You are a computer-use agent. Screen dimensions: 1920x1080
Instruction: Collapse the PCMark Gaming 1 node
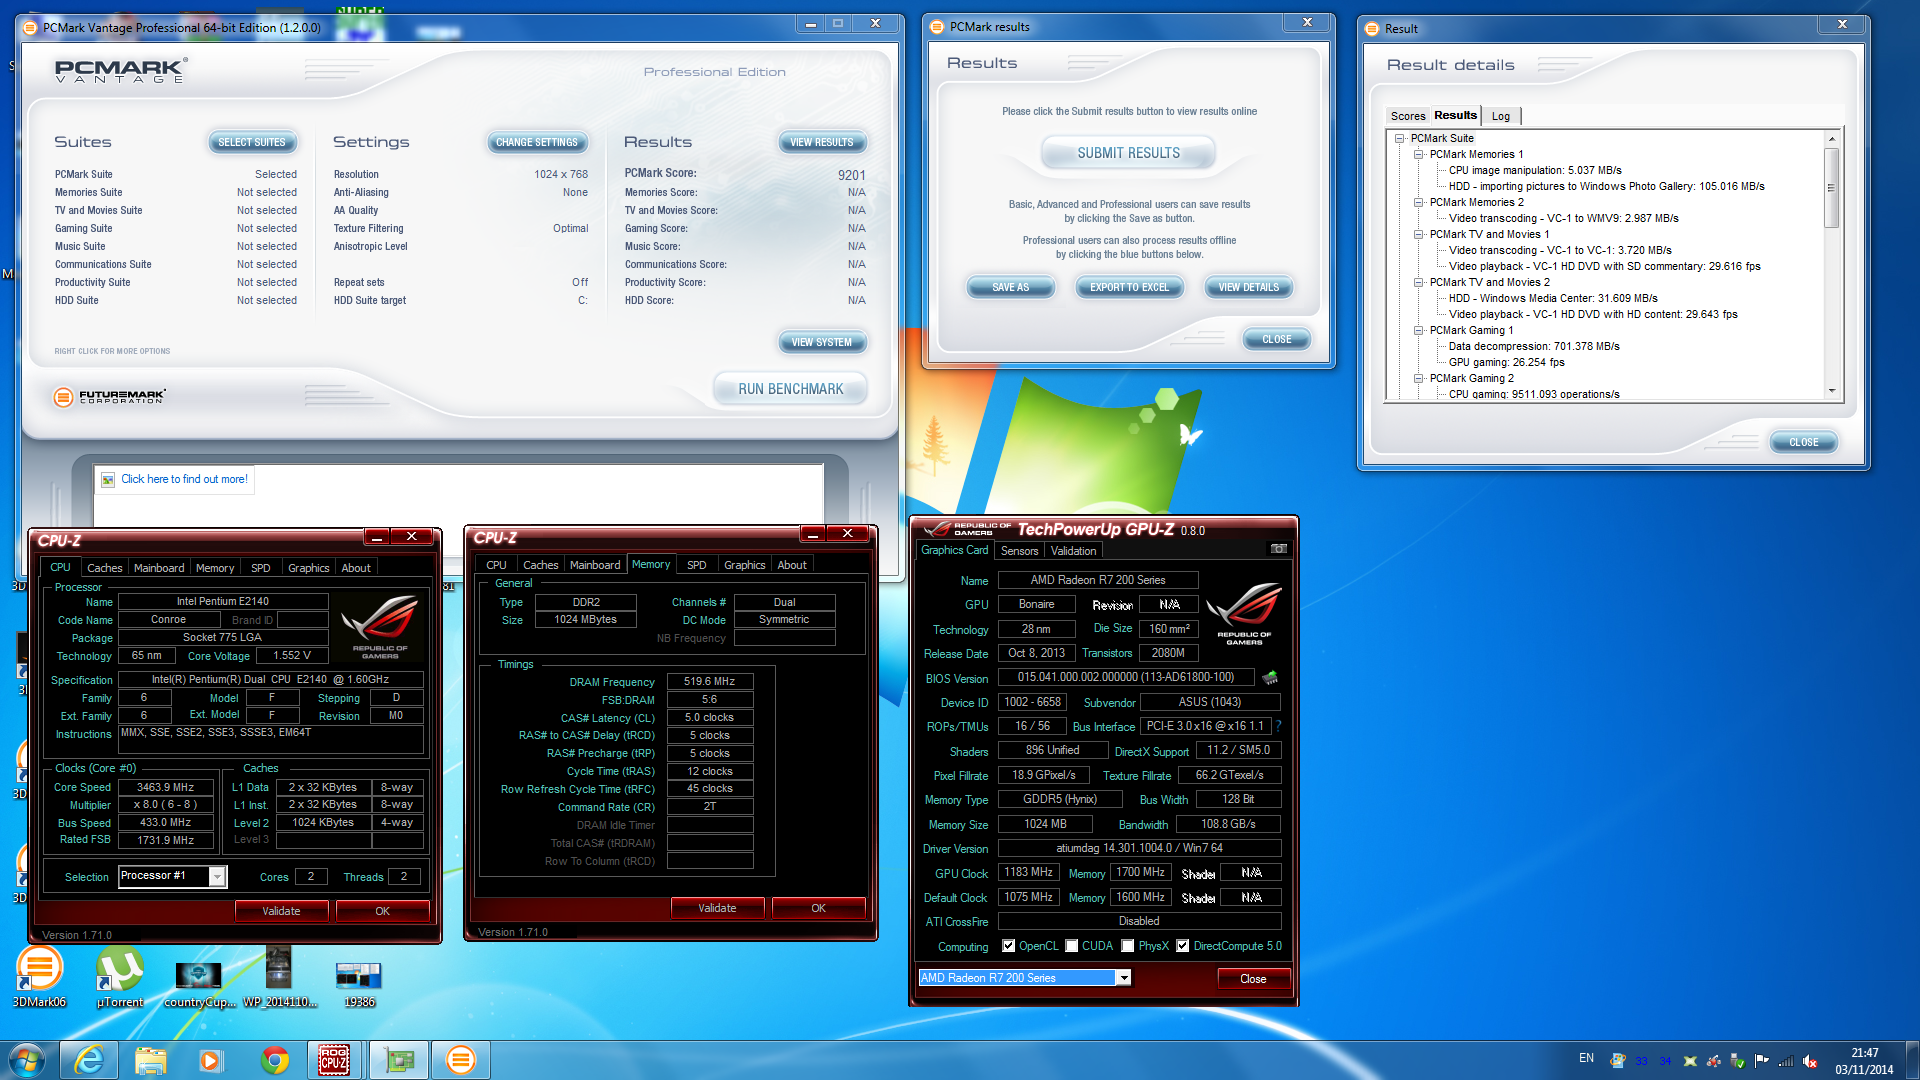click(1418, 331)
